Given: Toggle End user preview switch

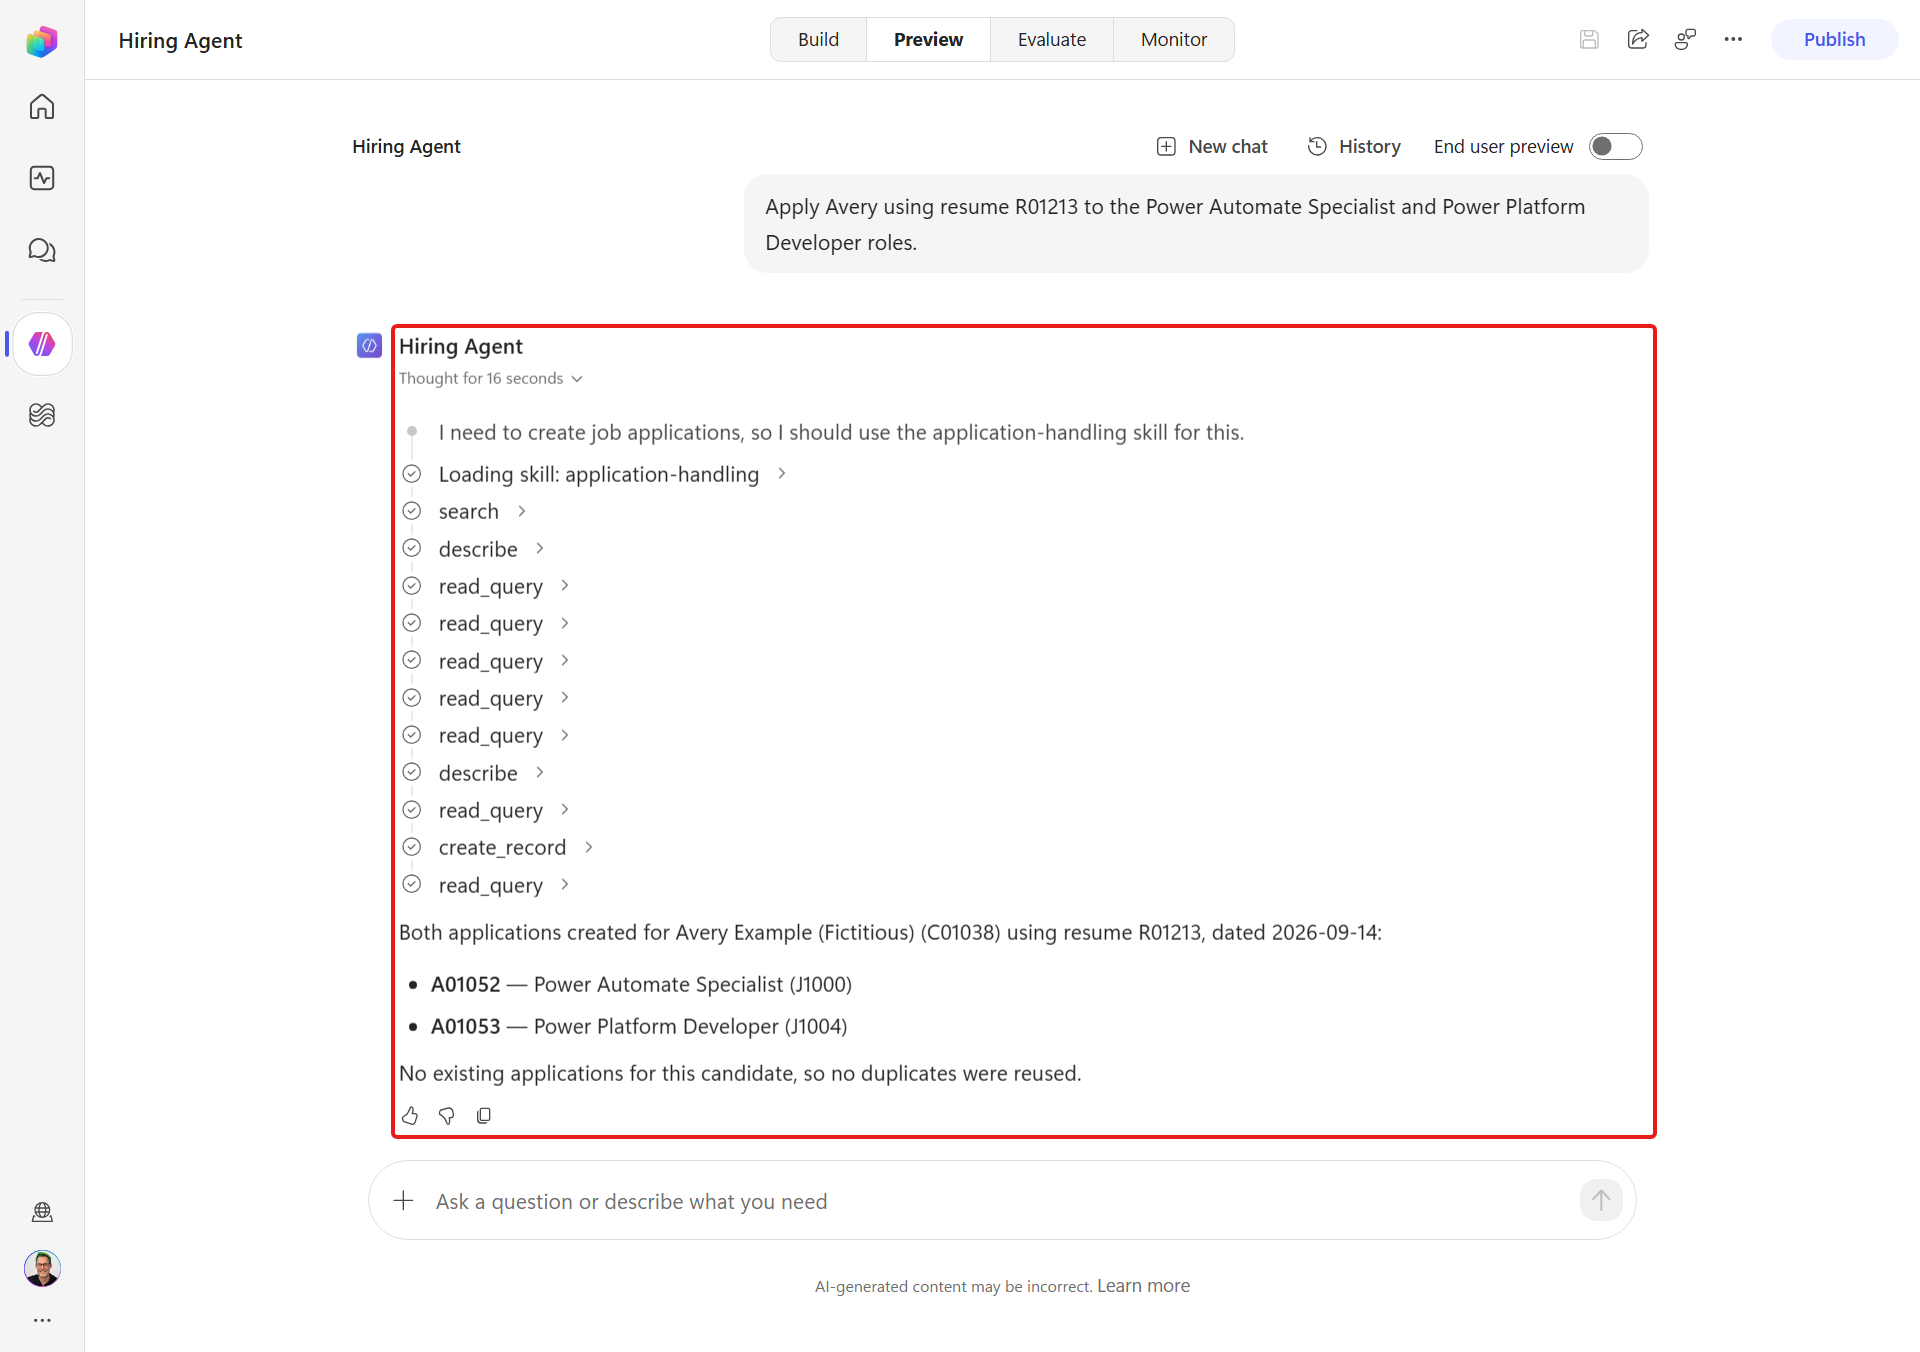Looking at the screenshot, I should click(x=1616, y=147).
